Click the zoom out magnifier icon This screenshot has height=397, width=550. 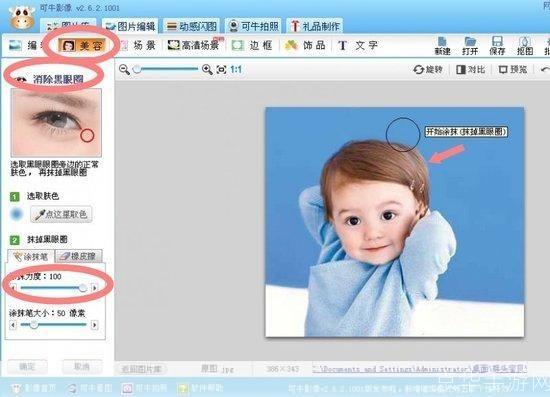(124, 69)
